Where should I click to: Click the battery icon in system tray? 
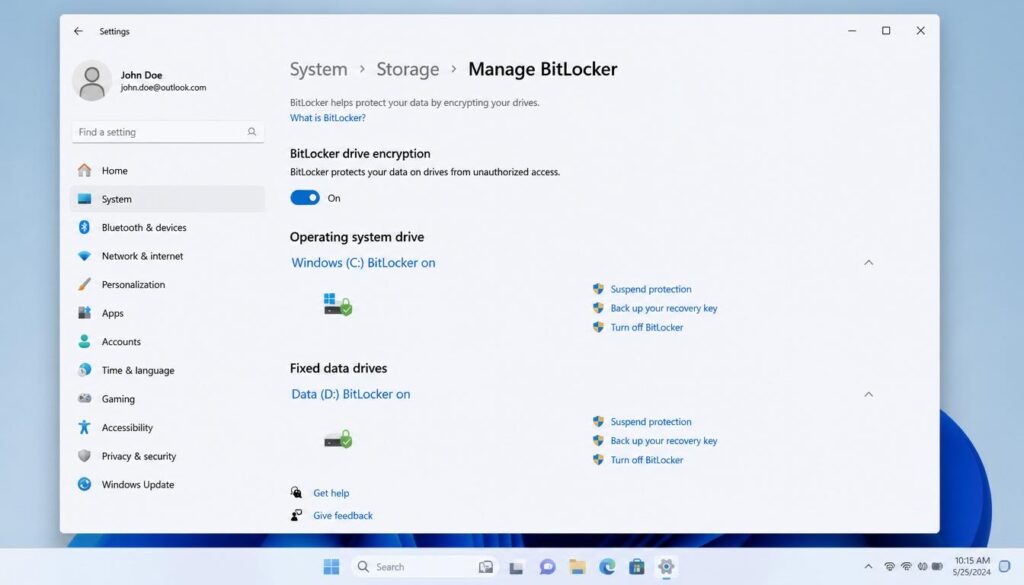[x=937, y=567]
